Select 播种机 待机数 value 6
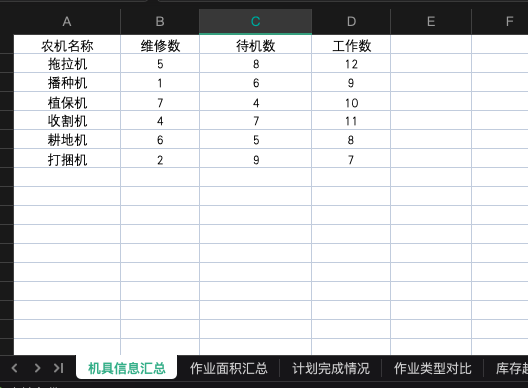Screen dimensions: 528x388 tap(256, 83)
